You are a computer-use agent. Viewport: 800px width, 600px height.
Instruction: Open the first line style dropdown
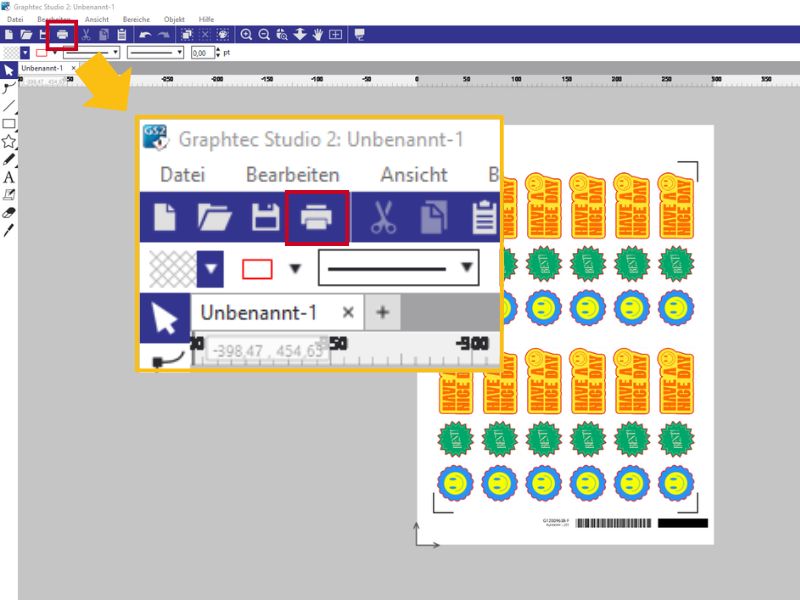(92, 53)
